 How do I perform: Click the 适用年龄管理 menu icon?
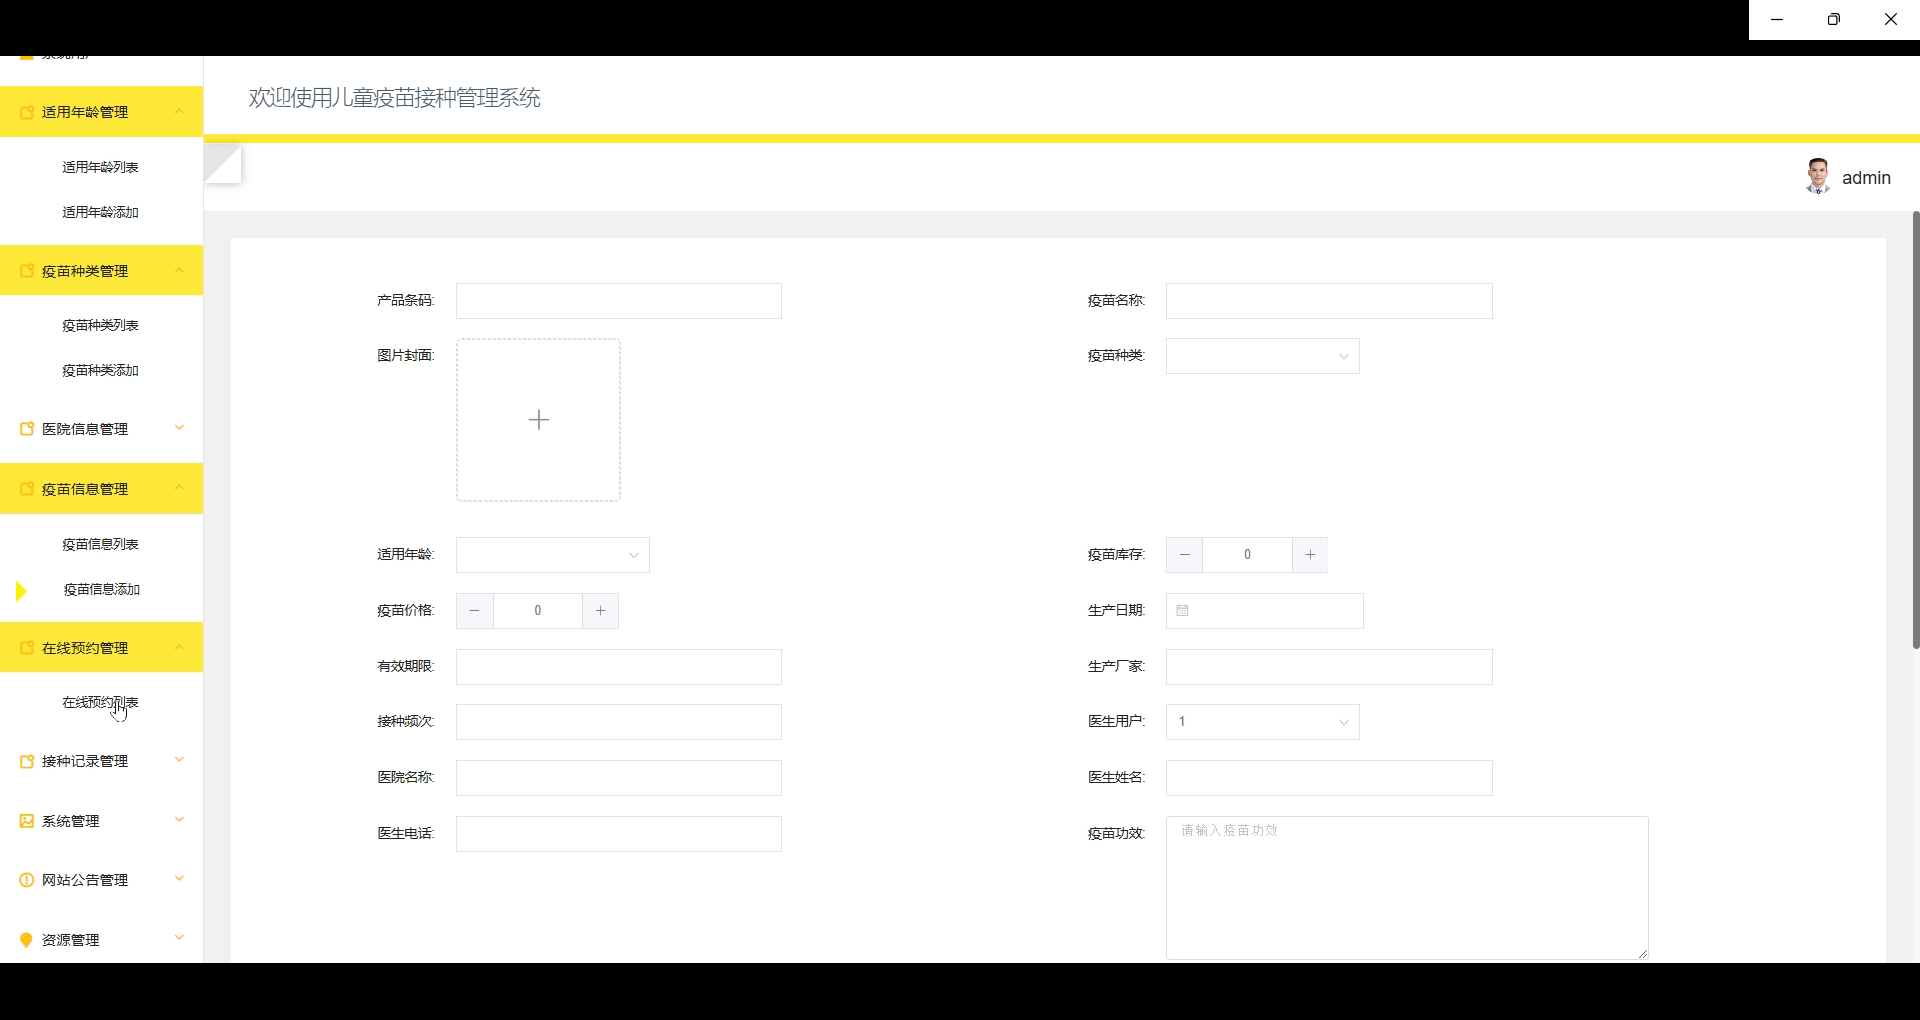27,112
